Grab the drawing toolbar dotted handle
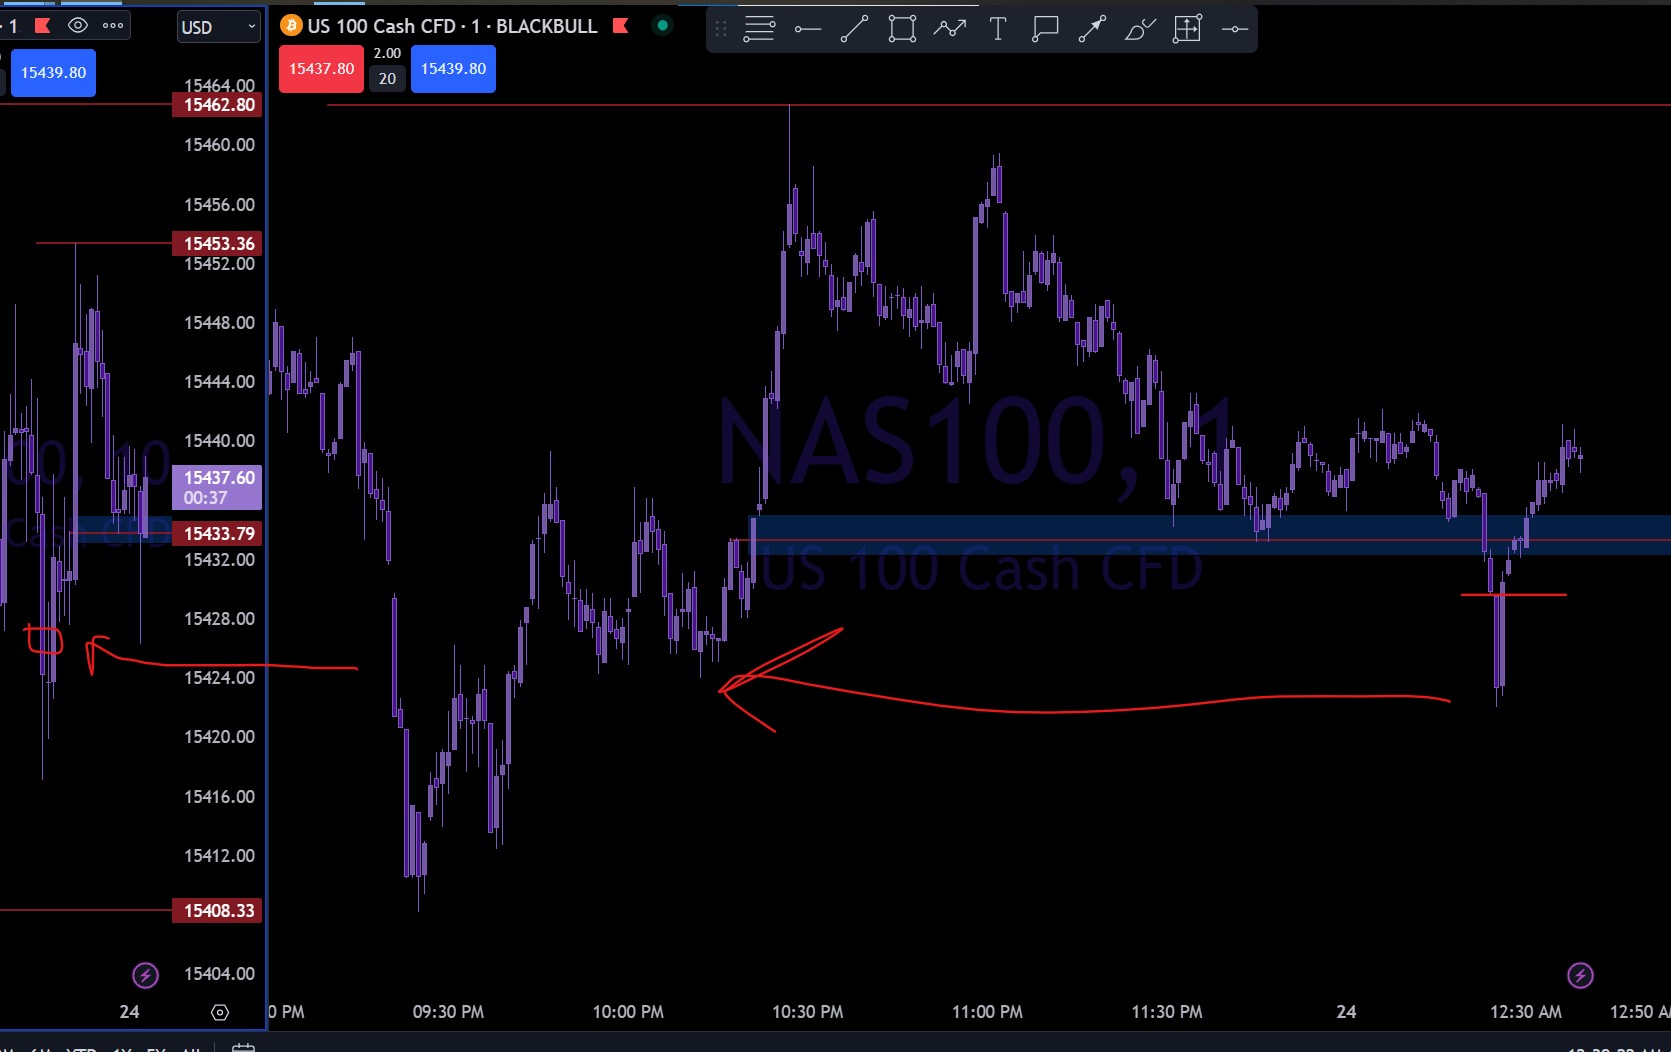 pyautogui.click(x=721, y=29)
